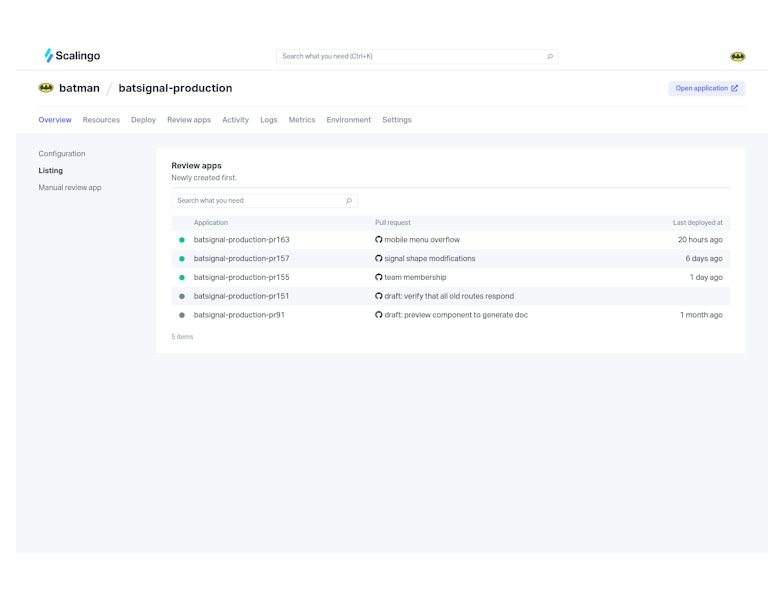This screenshot has height=596, width=784.
Task: Click GitHub icon next to team membership
Action: point(379,278)
